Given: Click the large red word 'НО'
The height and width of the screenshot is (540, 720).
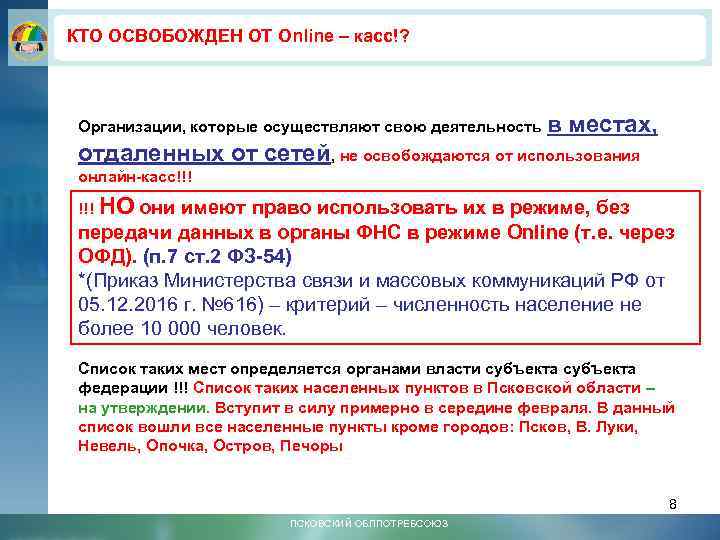Looking at the screenshot, I should 117,206.
